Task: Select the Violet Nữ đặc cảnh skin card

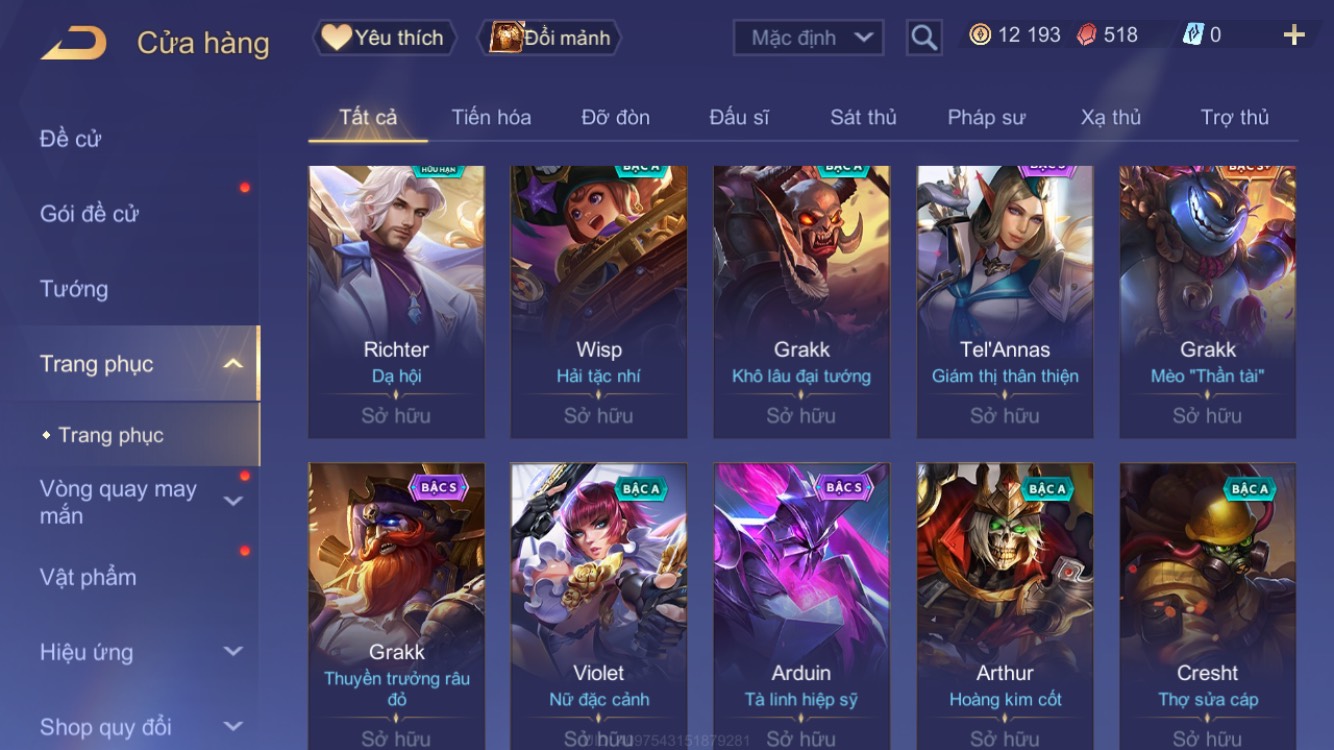Action: [x=598, y=606]
